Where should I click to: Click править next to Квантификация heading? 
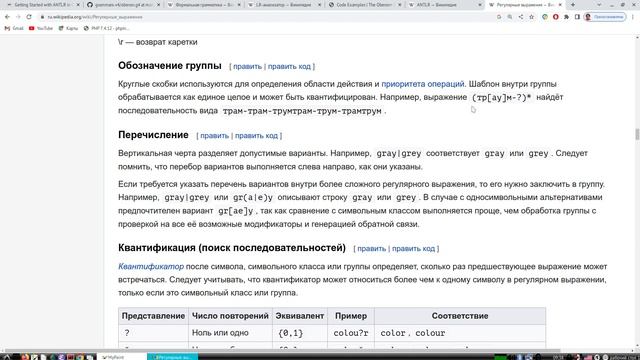[x=371, y=249]
